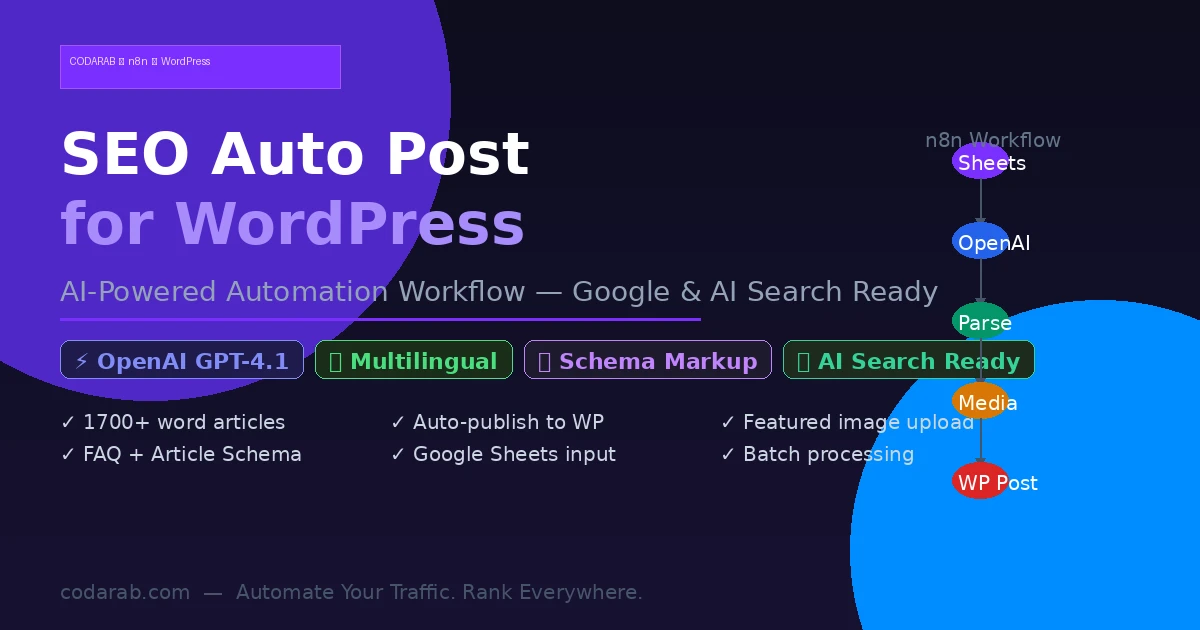Click the n8n Workflow heading label
Image resolution: width=1200 pixels, height=630 pixels.
(992, 140)
